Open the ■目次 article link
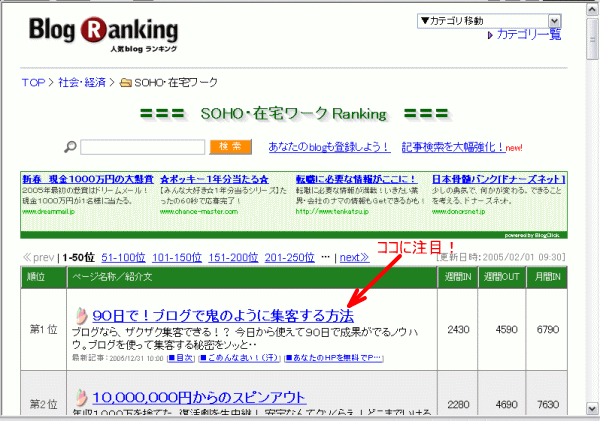Screen dimensions: 600x421 pos(181,358)
